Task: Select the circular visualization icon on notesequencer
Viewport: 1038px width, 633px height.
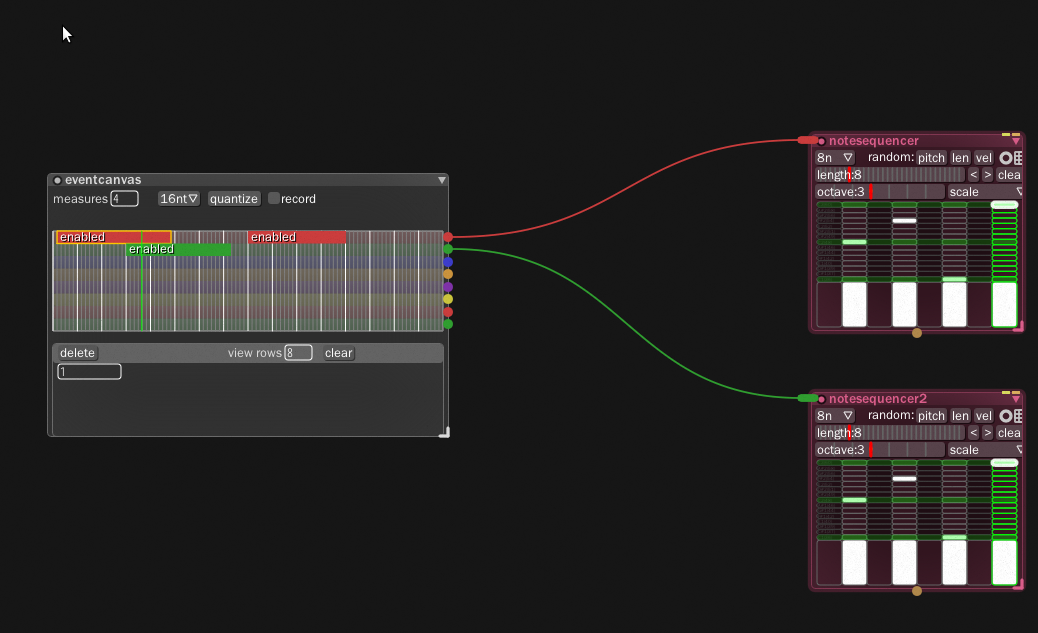Action: [1006, 157]
